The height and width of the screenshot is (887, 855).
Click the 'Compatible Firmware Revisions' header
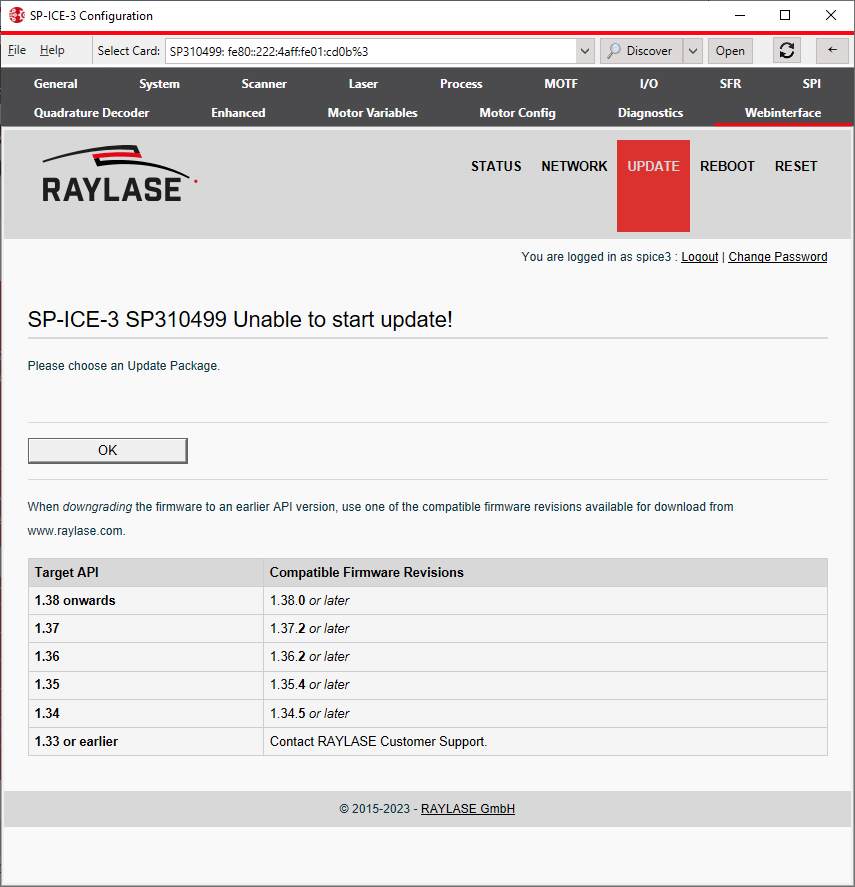coord(545,572)
